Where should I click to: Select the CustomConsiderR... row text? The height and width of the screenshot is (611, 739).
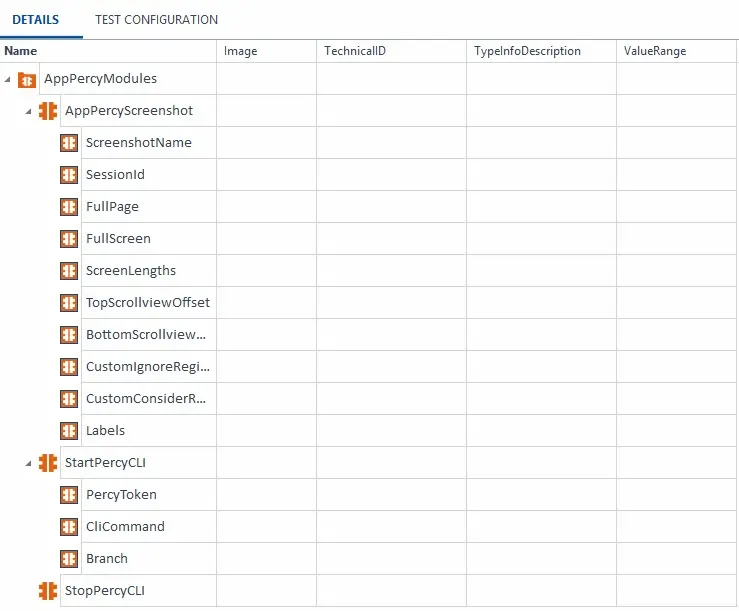(x=146, y=399)
